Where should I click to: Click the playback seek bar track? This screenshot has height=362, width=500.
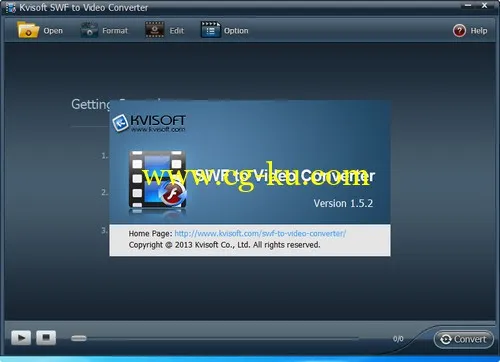point(215,338)
